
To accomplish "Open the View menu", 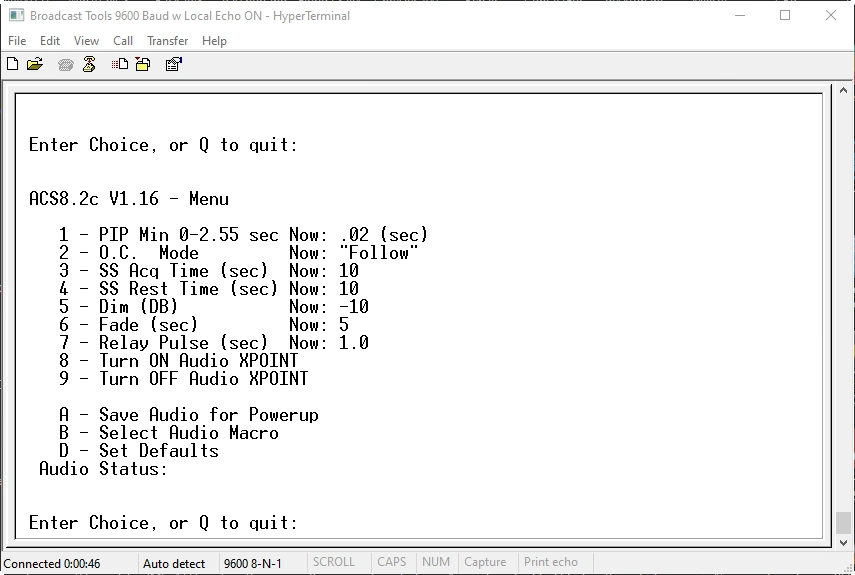I will (86, 41).
